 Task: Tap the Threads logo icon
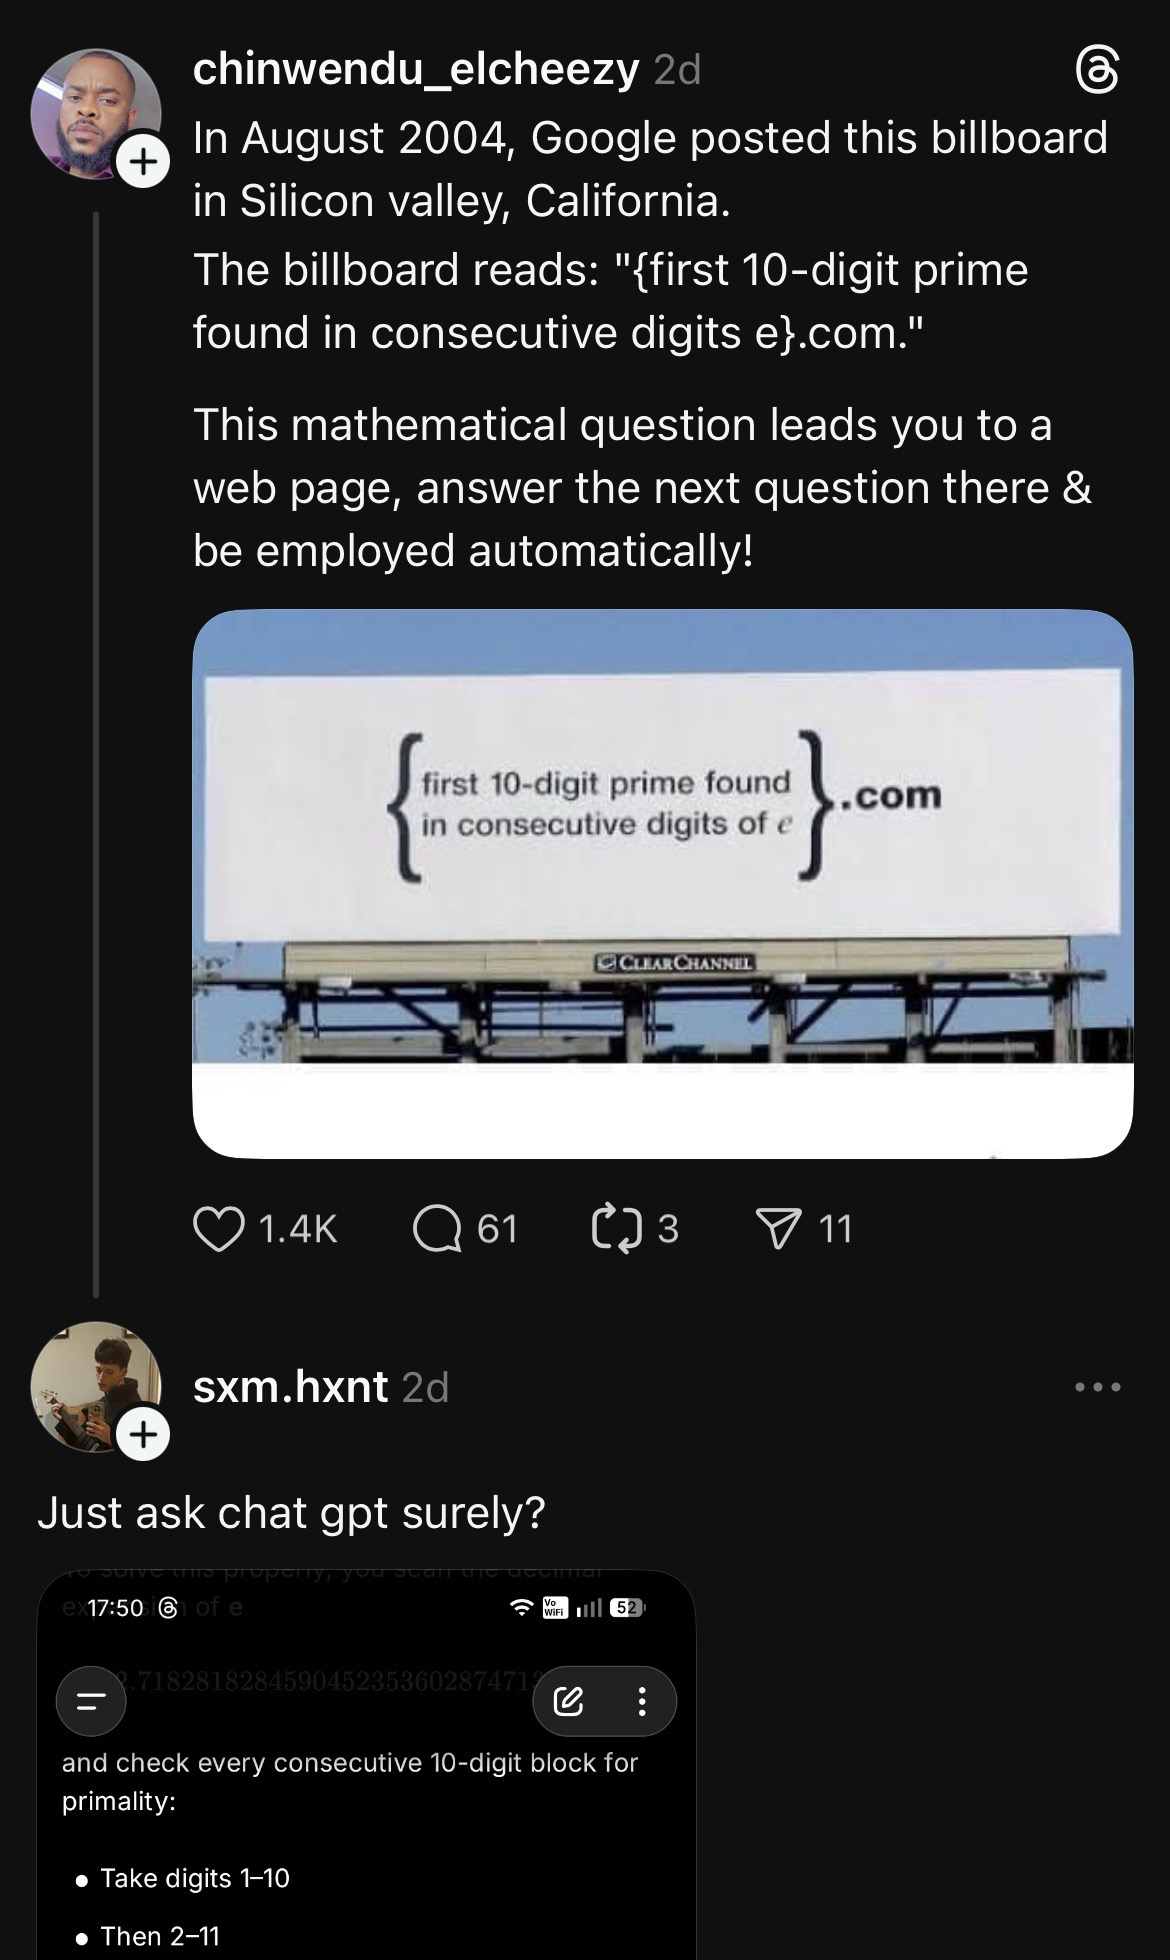[x=1096, y=72]
